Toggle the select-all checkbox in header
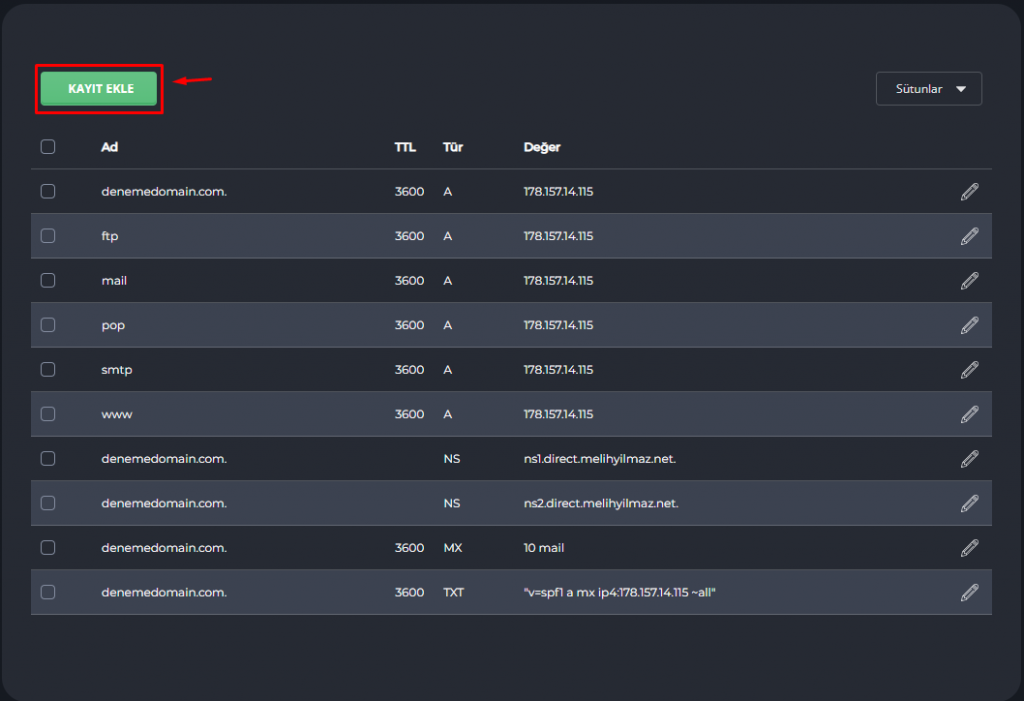Viewport: 1024px width, 701px height. tap(48, 147)
